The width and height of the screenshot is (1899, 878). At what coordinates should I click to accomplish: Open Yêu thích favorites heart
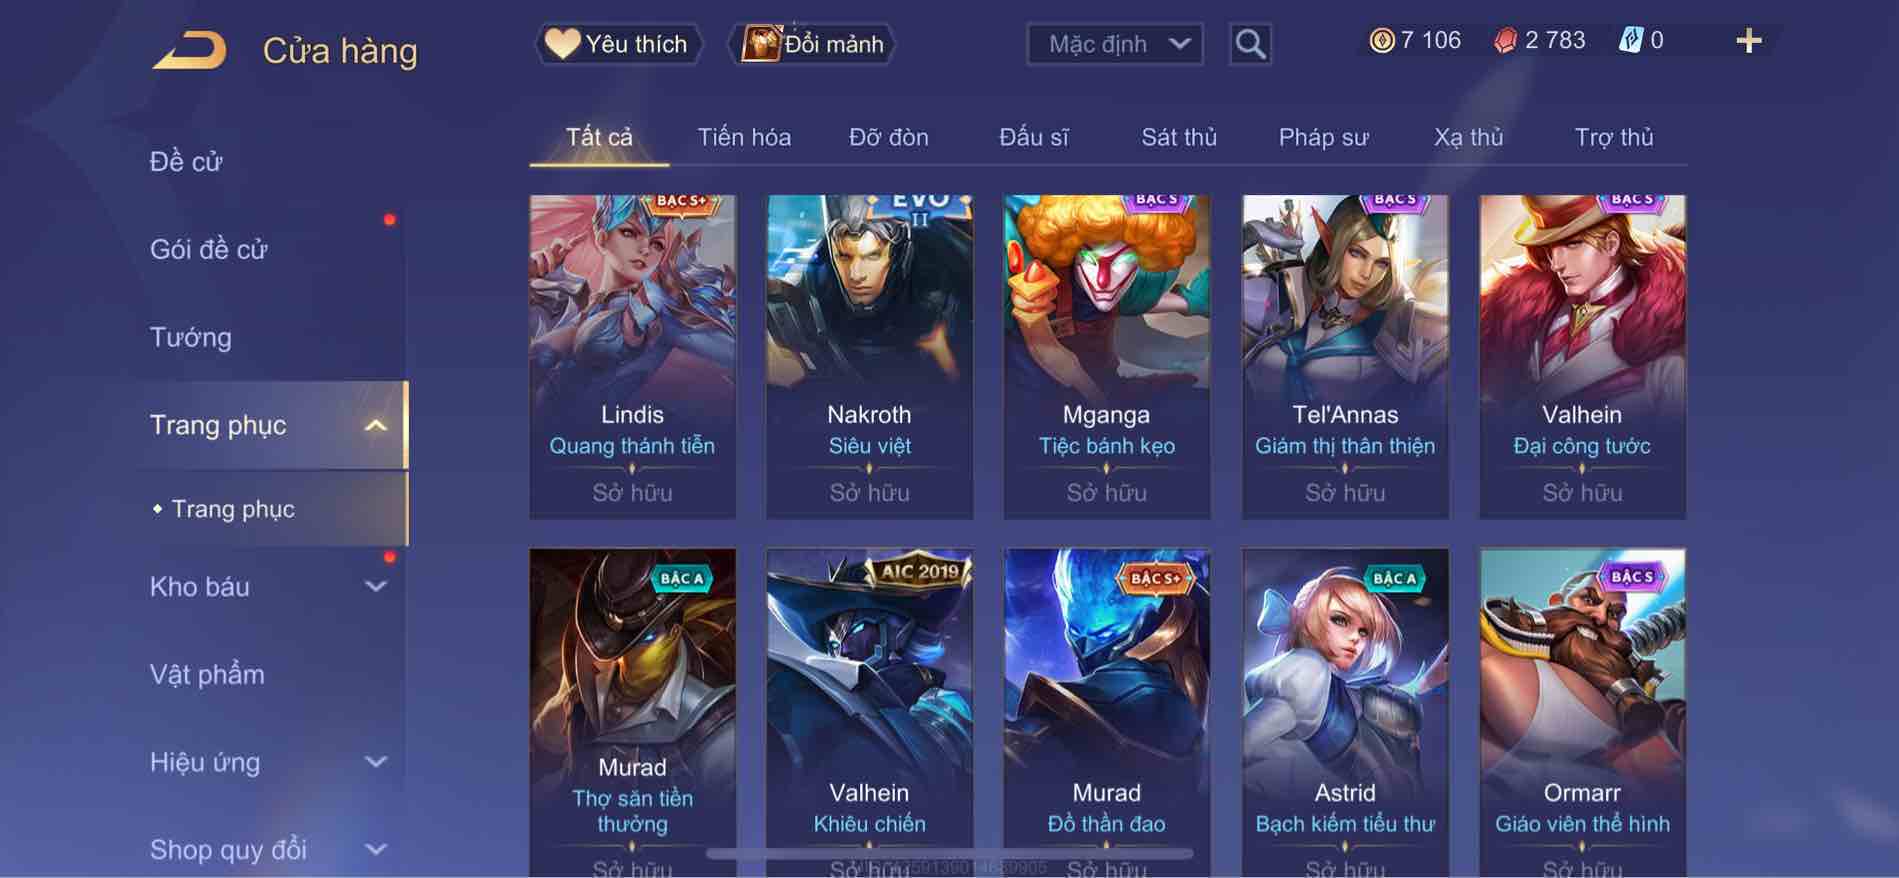[x=562, y=44]
